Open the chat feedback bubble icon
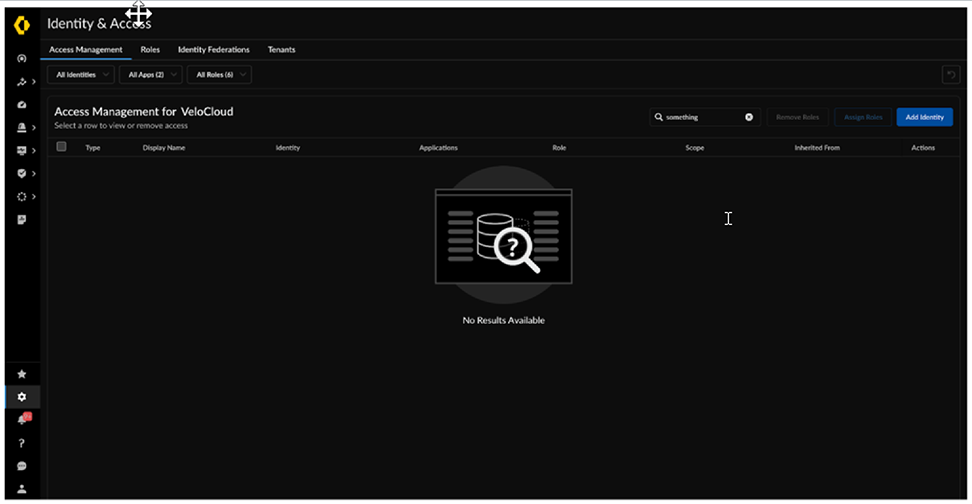The width and height of the screenshot is (972, 504). pyautogui.click(x=21, y=466)
